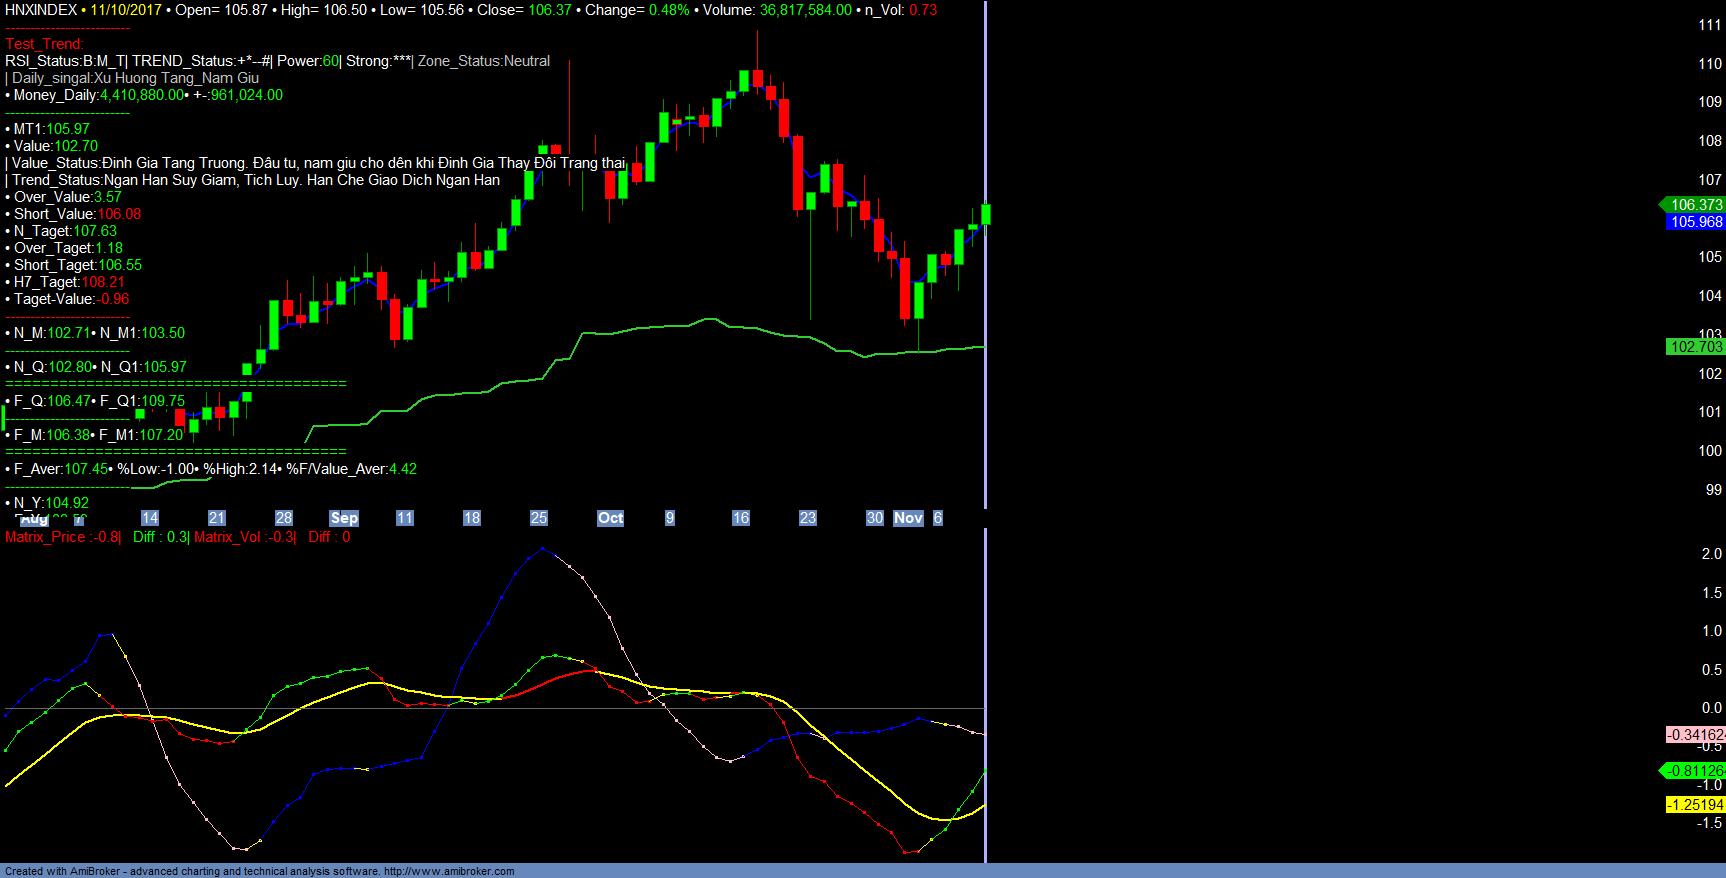Select the Sep month marker on time axis
This screenshot has width=1726, height=878.
point(344,518)
